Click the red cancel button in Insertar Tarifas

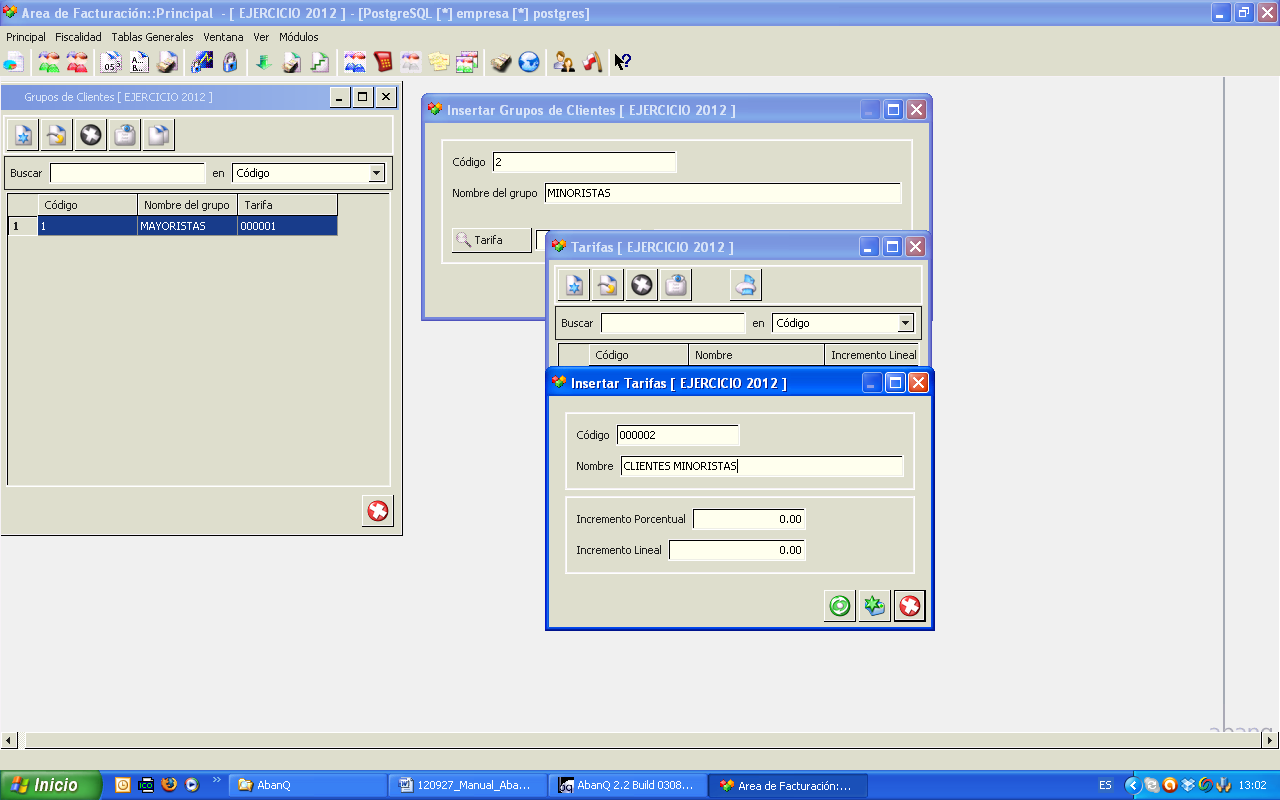tap(910, 606)
